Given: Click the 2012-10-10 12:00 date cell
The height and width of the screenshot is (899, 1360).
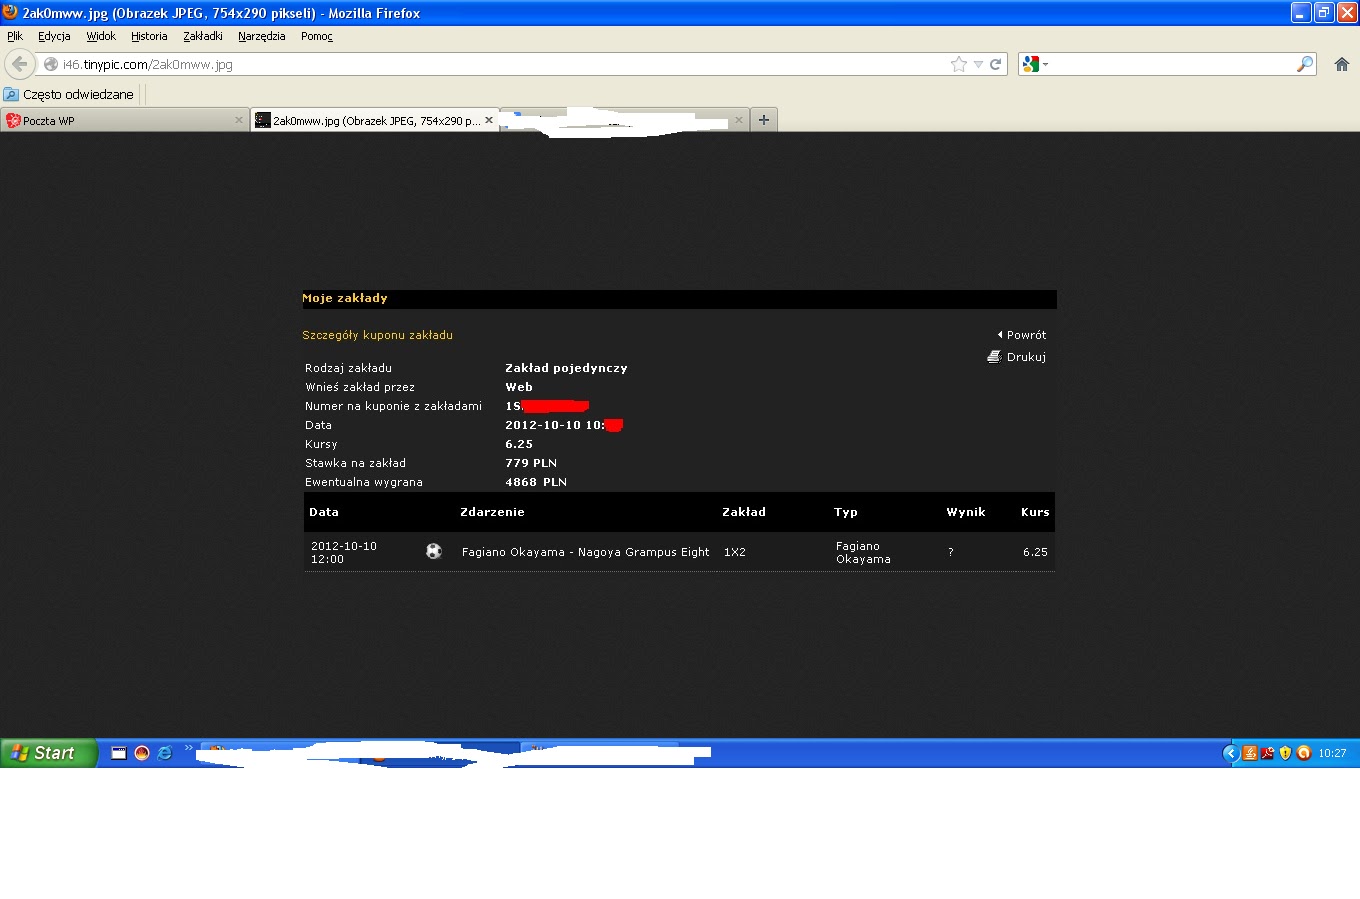Looking at the screenshot, I should point(344,552).
